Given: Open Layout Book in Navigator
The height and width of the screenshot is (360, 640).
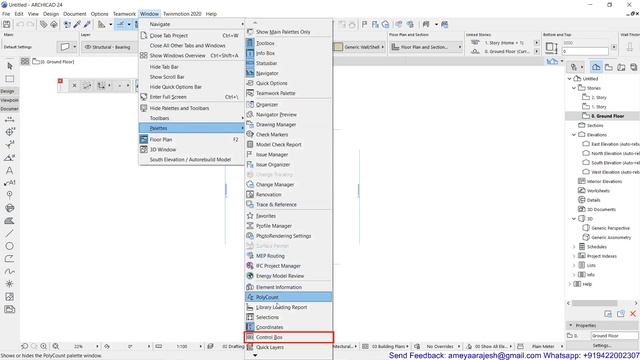Looking at the screenshot, I should click(621, 67).
